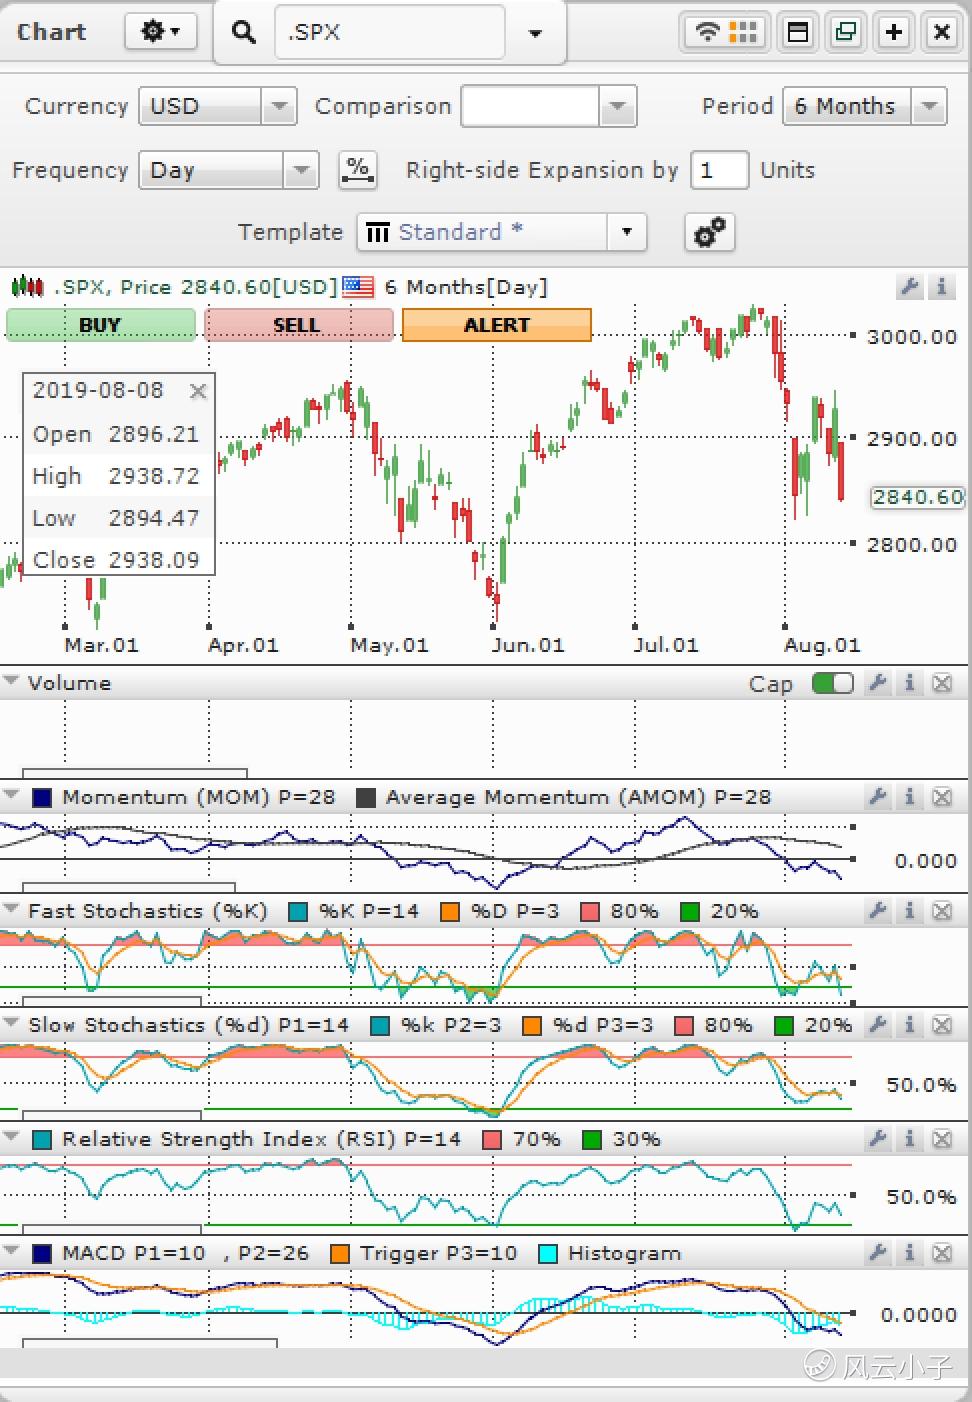This screenshot has height=1402, width=972.
Task: Remove the Momentum panel
Action: tap(942, 797)
